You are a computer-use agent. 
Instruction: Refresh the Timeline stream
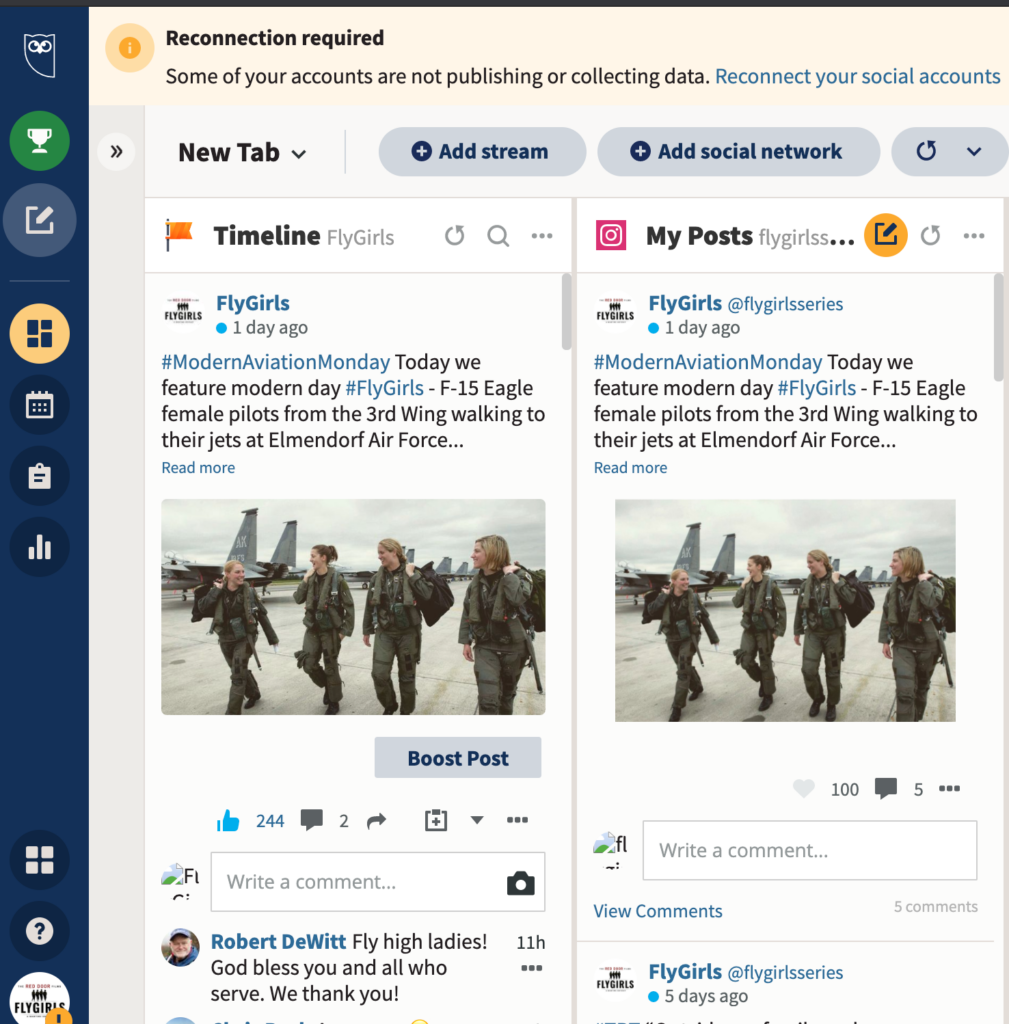(455, 236)
